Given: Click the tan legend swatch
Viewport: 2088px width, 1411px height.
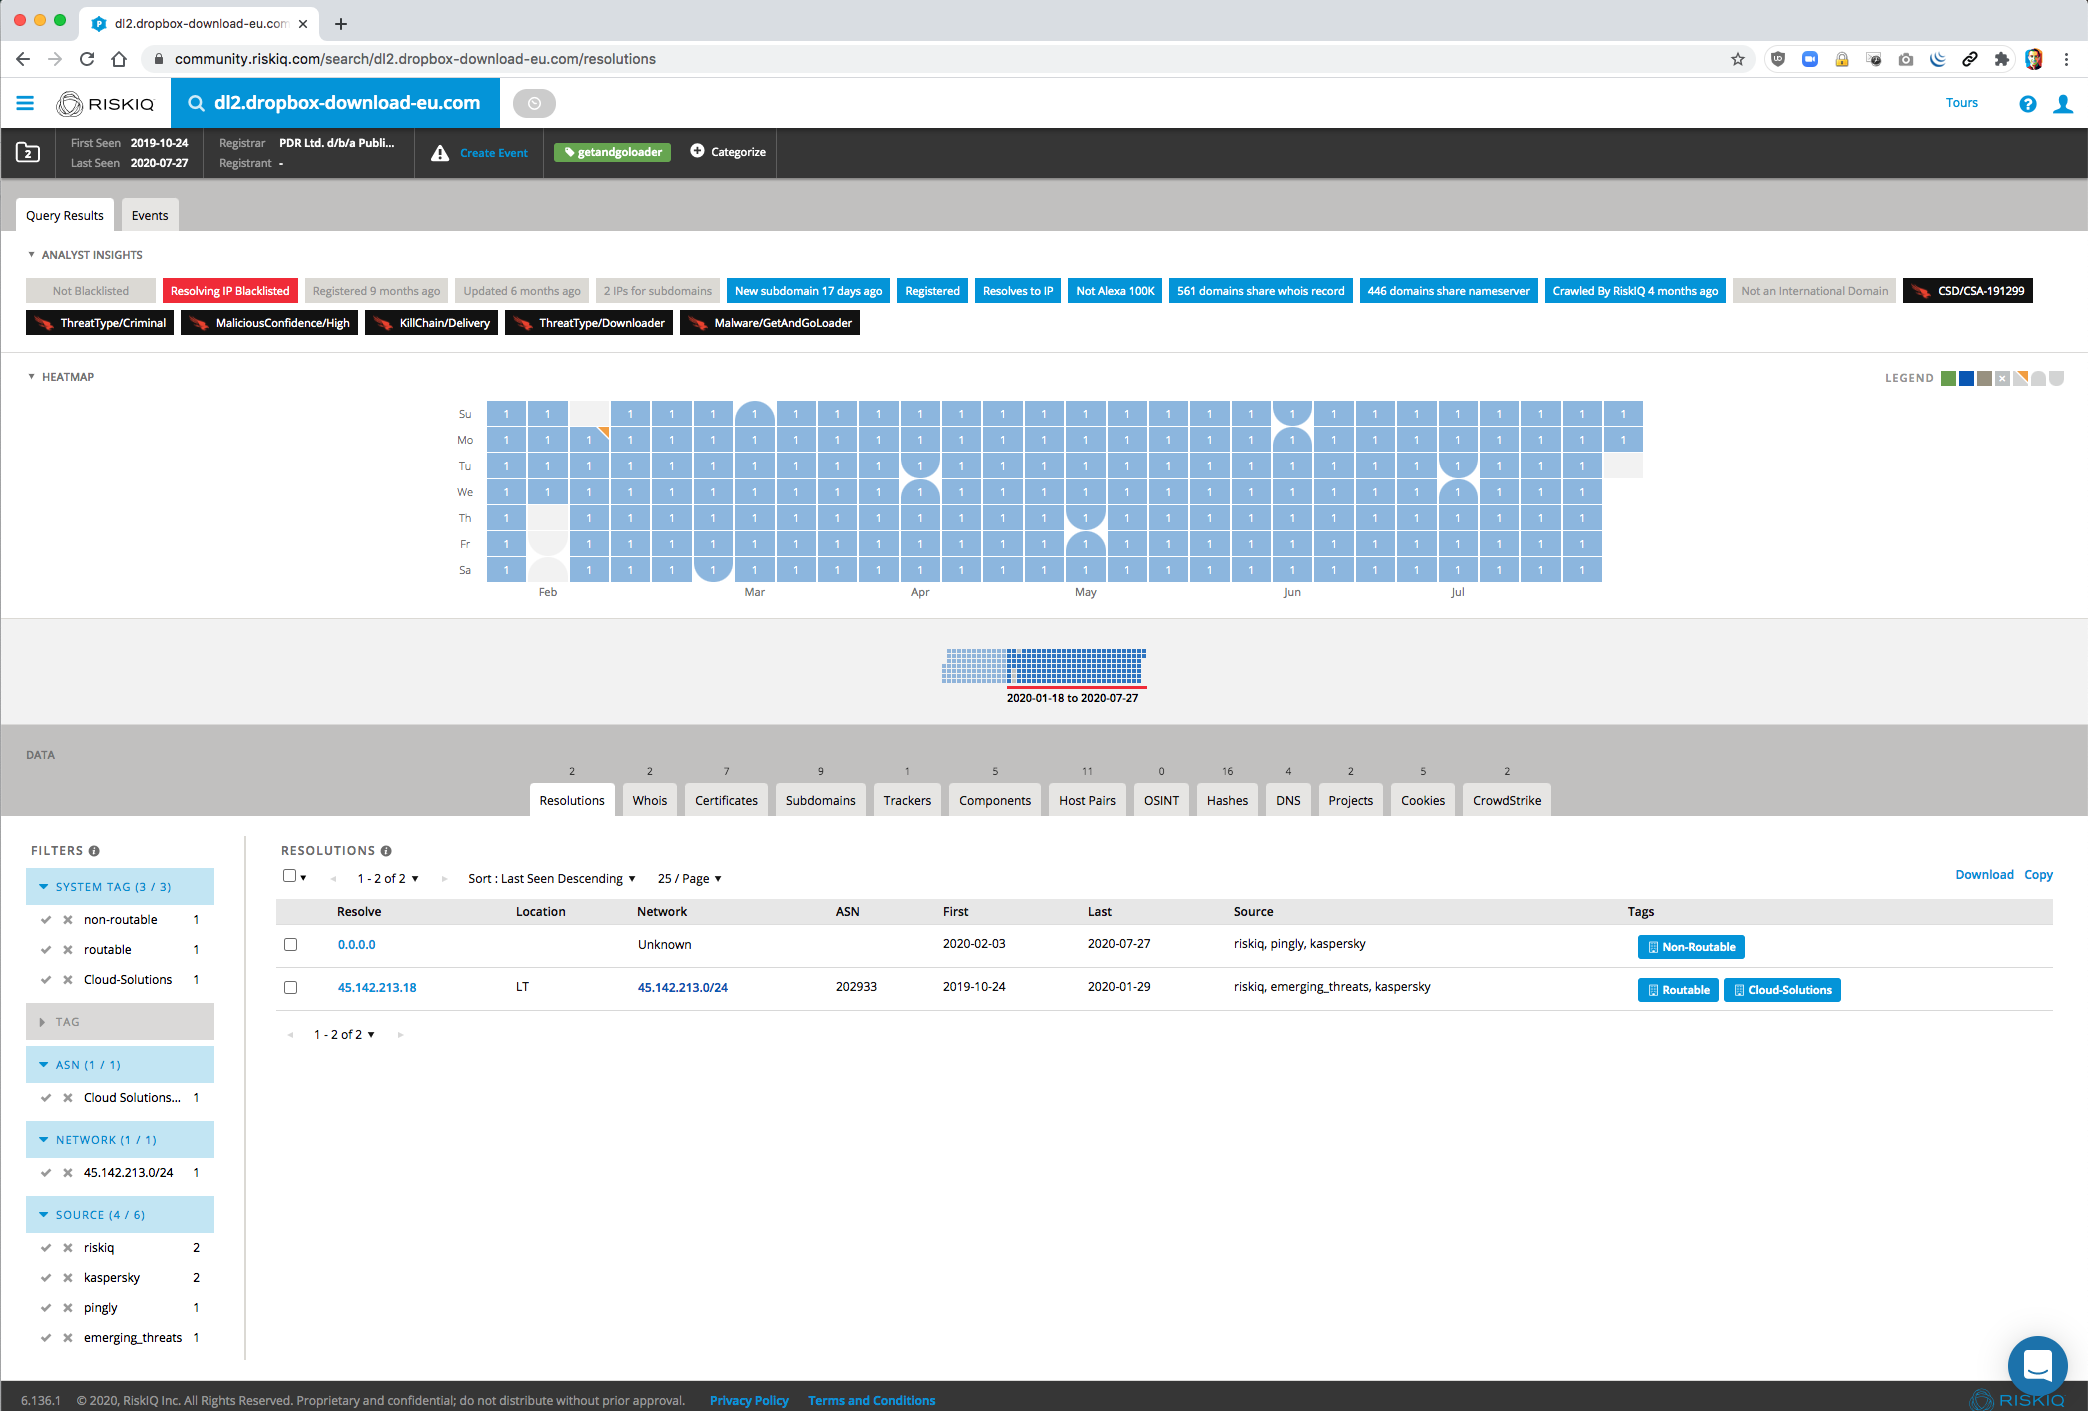Looking at the screenshot, I should point(1984,378).
